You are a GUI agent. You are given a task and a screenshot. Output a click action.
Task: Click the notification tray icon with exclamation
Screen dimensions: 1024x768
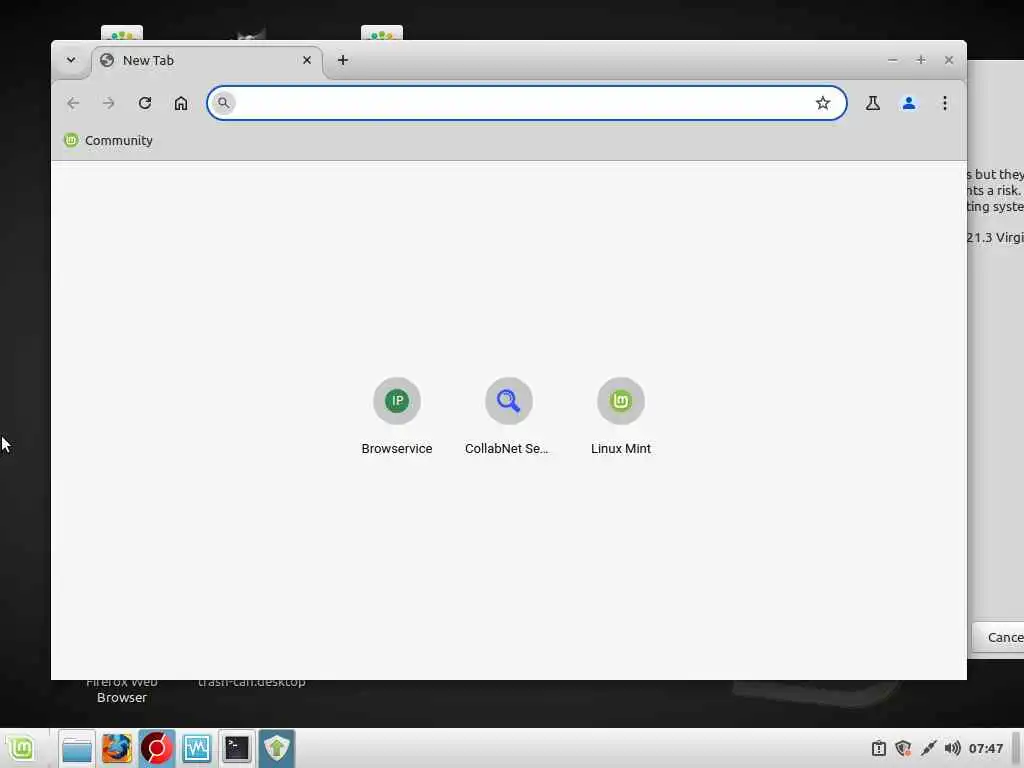879,748
